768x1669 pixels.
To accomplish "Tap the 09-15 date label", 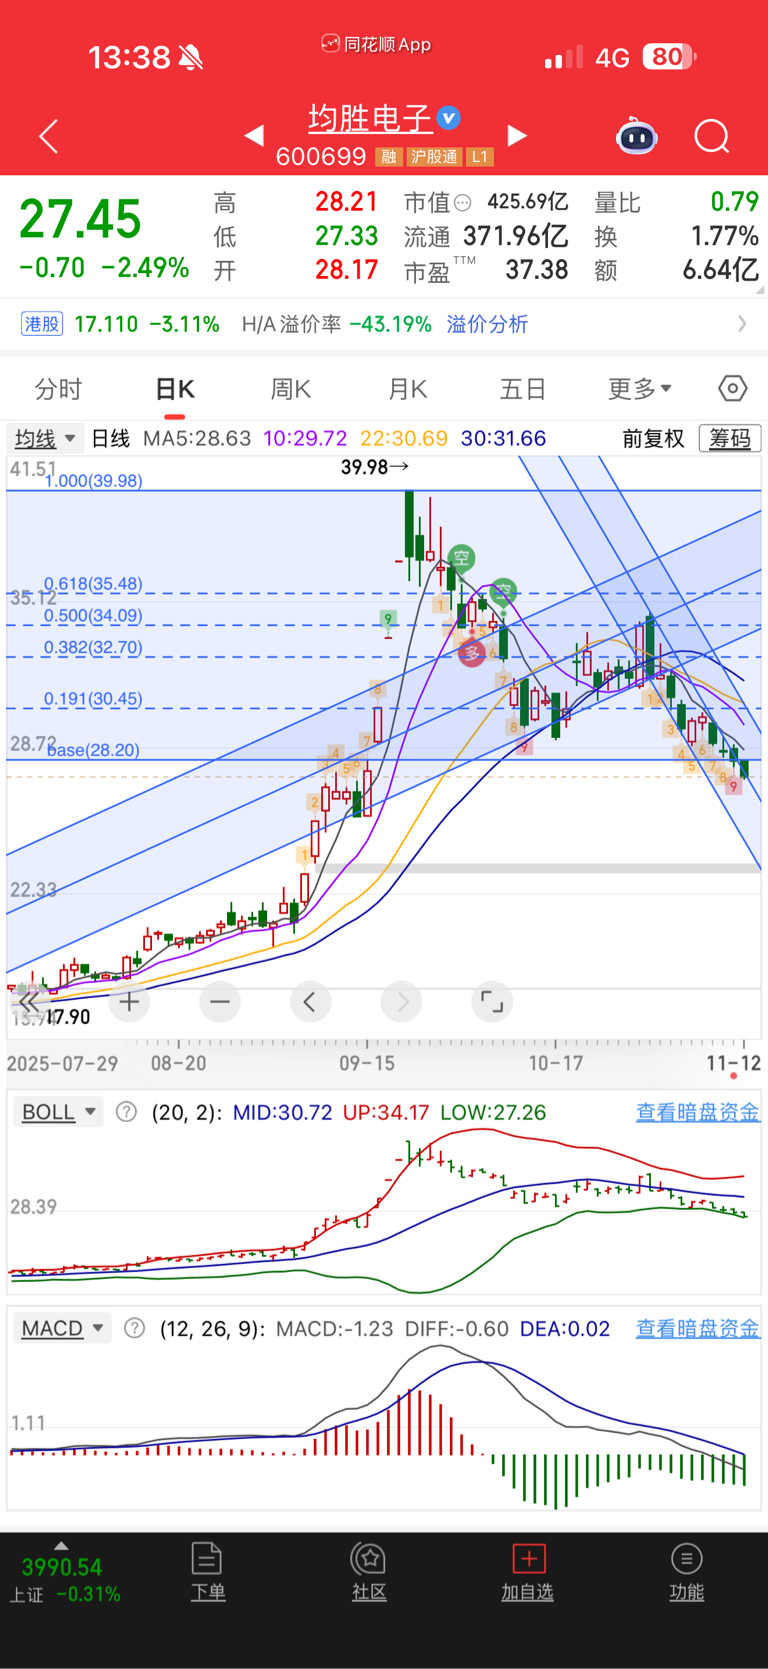I will coord(367,1063).
